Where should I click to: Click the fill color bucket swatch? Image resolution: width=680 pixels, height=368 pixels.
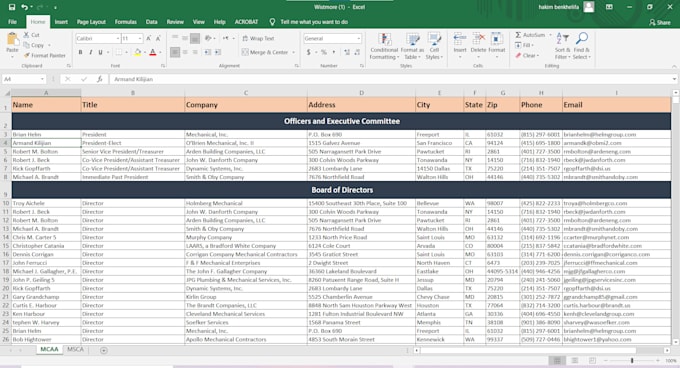click(137, 52)
